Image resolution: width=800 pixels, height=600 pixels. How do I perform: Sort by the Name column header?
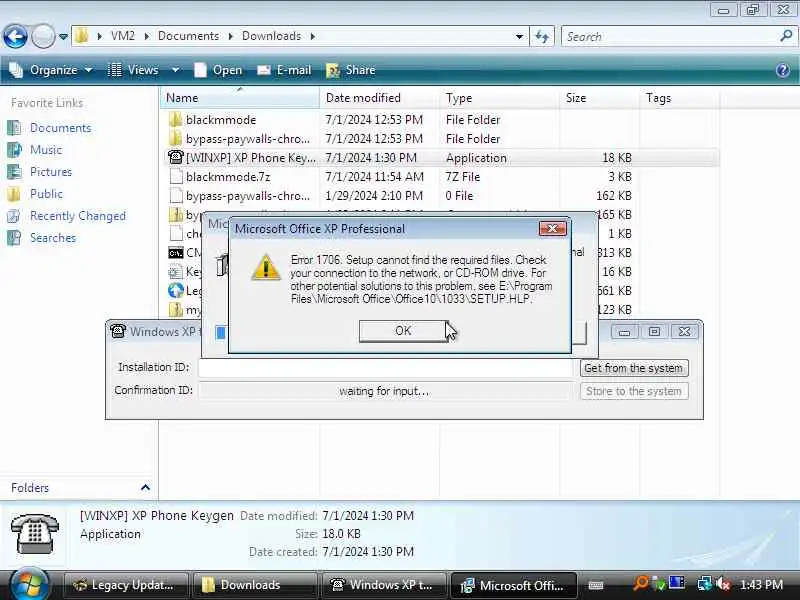(x=240, y=97)
